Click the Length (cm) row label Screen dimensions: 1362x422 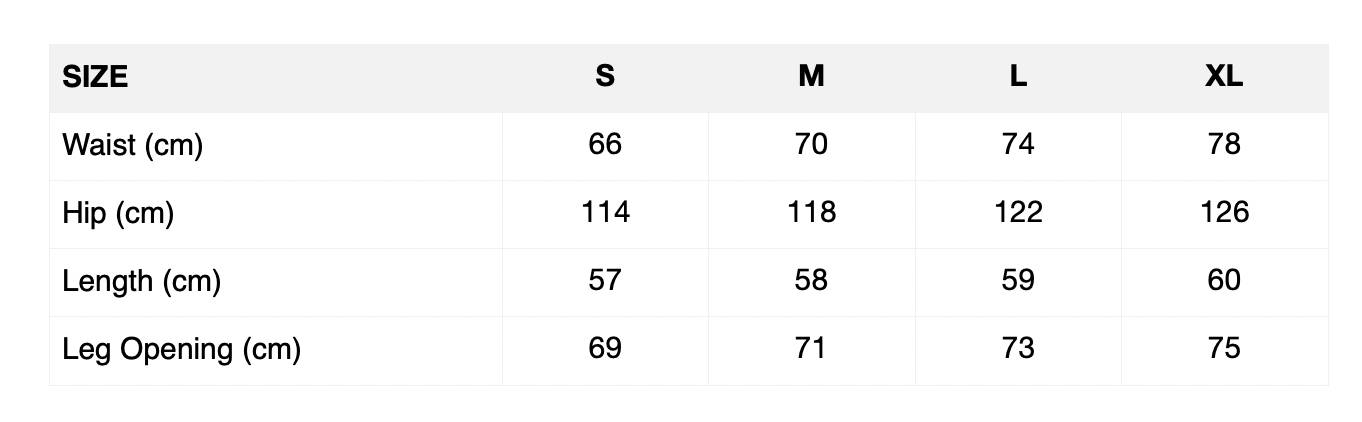click(141, 281)
